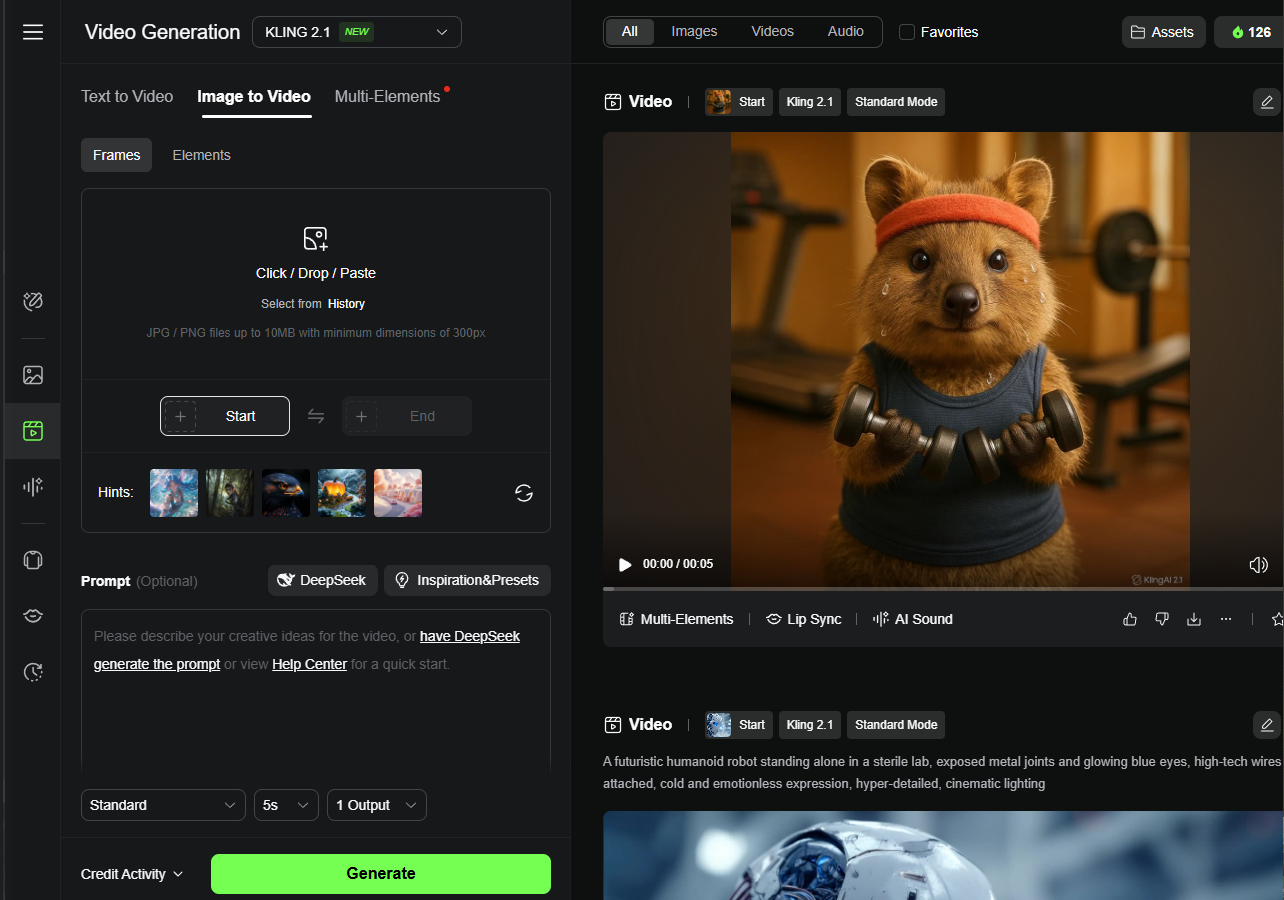The width and height of the screenshot is (1284, 900).
Task: Select the Videos filter tab
Action: point(772,31)
